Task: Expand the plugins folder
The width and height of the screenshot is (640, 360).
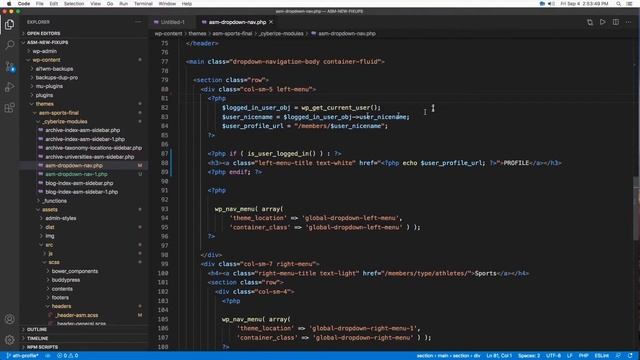Action: [44, 95]
